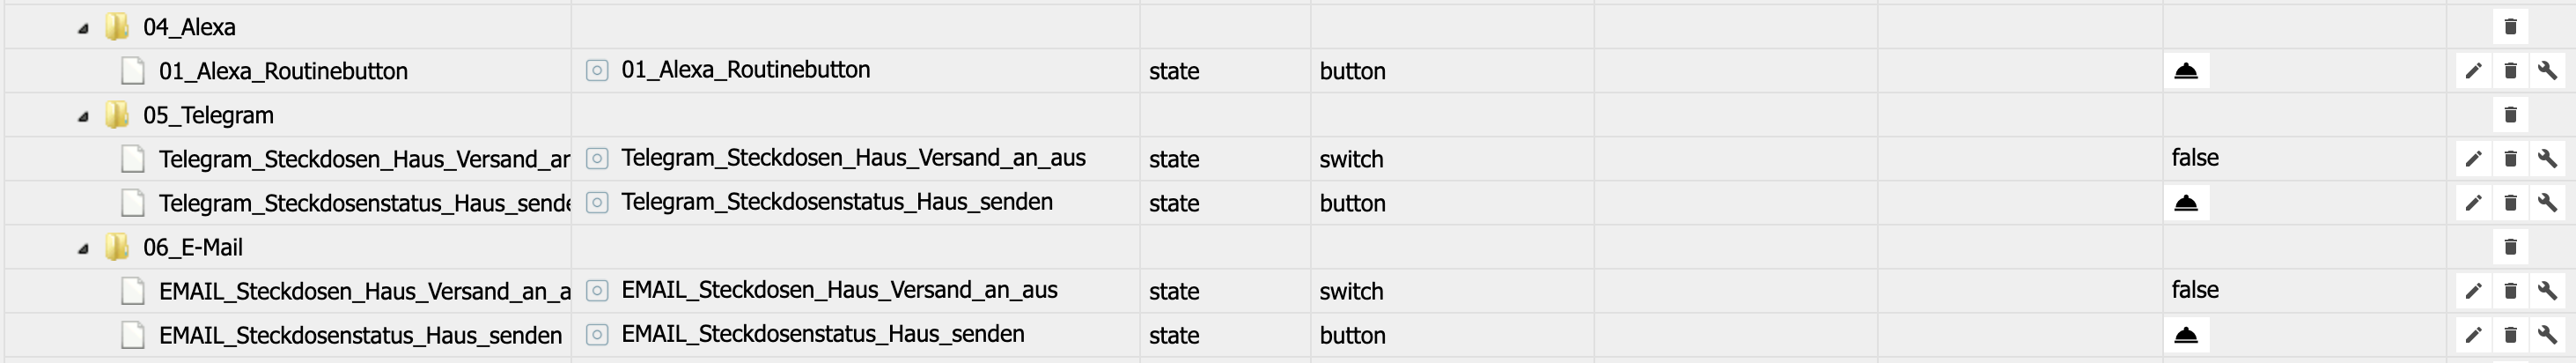
Task: Collapse the 04_Alexa folder
Action: 83,28
